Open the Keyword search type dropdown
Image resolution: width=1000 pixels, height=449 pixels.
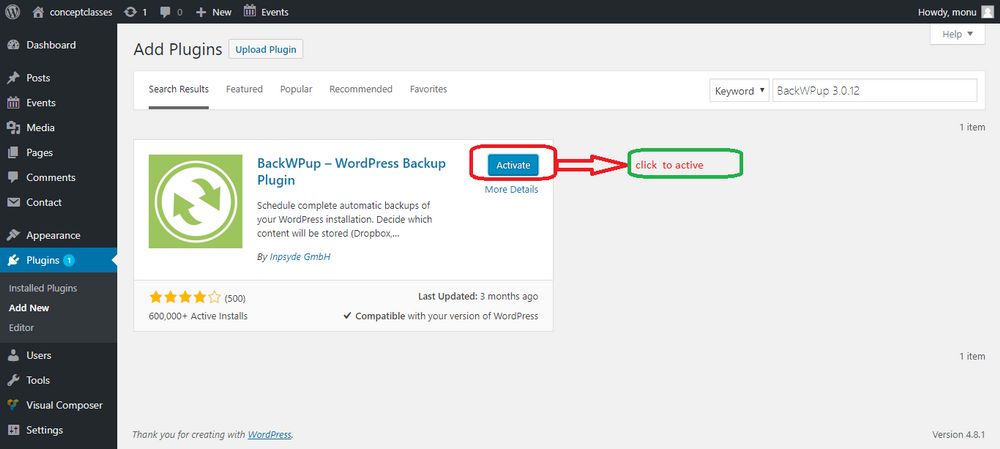pyautogui.click(x=739, y=91)
